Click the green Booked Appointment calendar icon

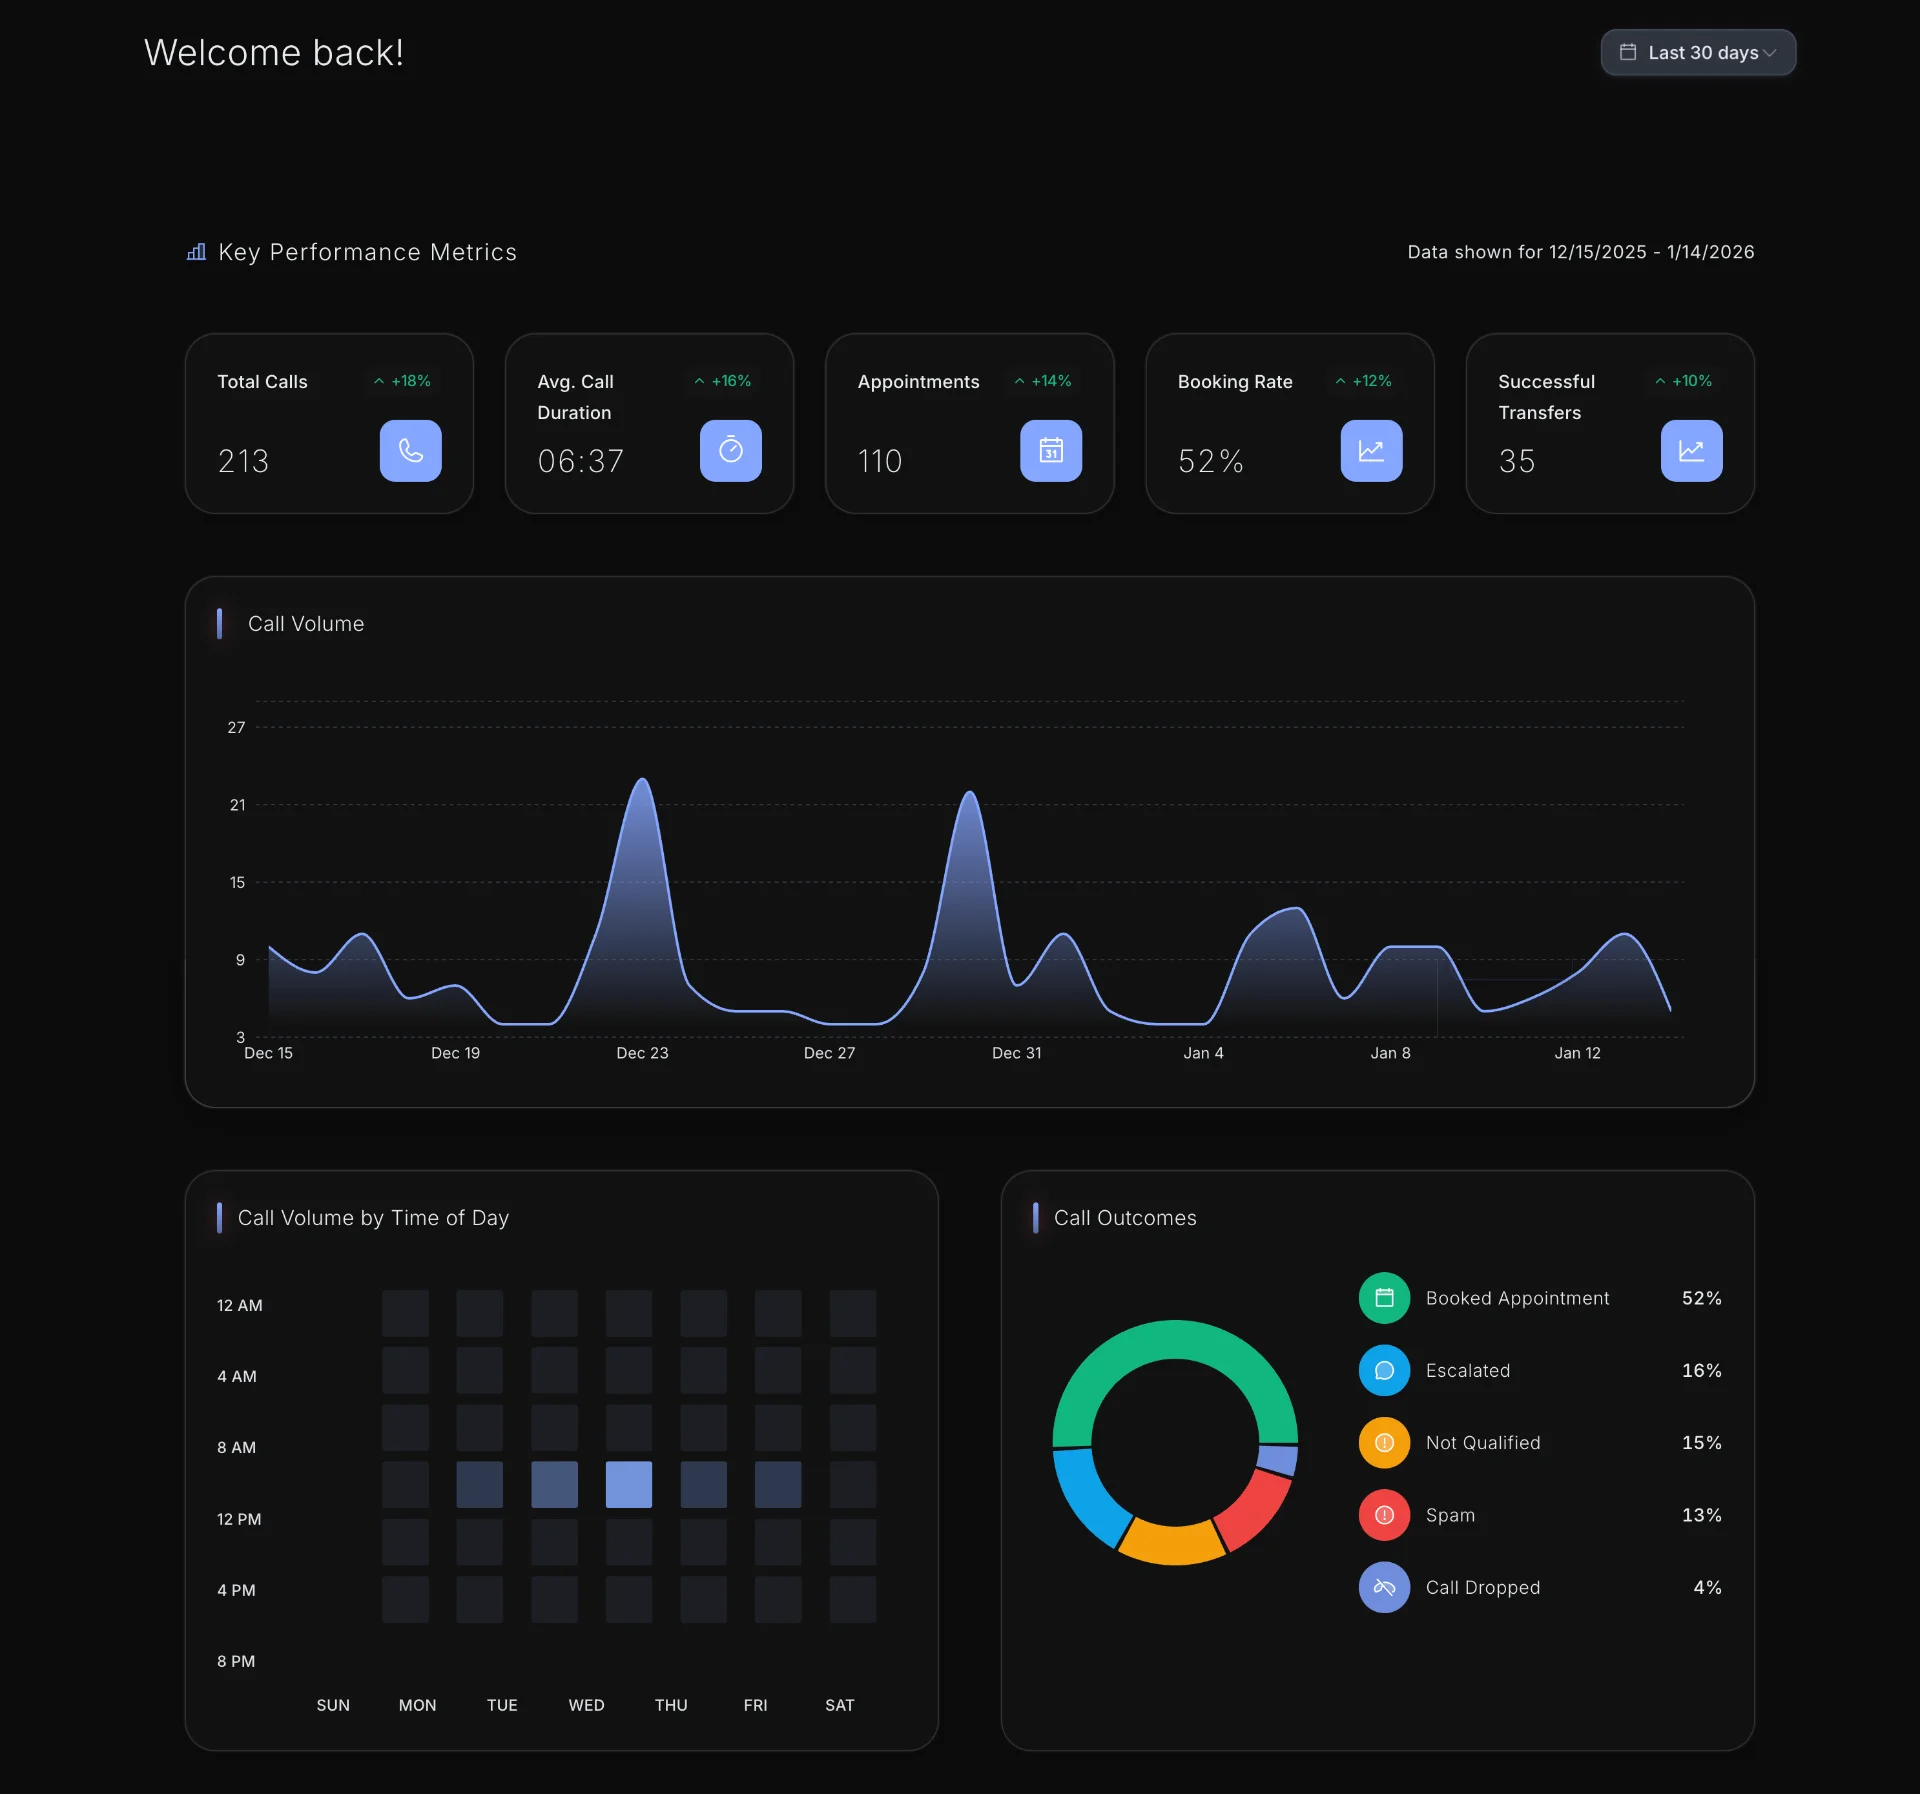click(1384, 1298)
